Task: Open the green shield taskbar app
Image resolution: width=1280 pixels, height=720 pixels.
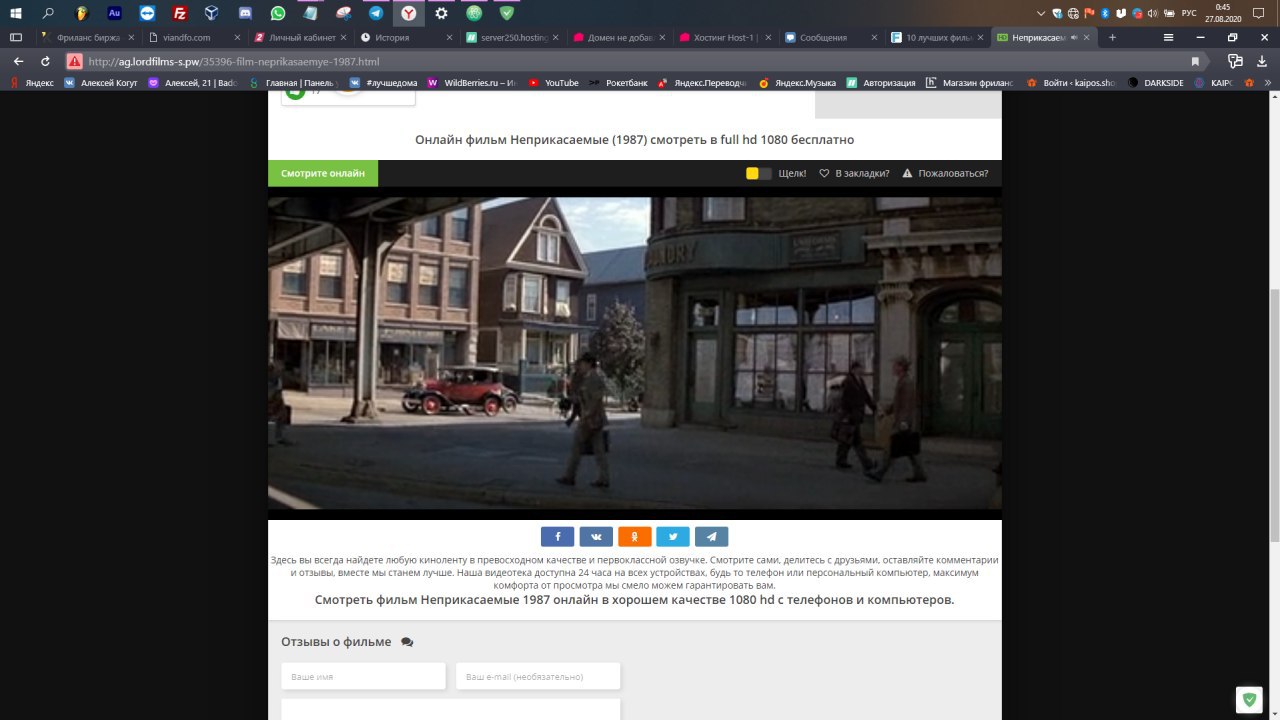Action: point(506,13)
